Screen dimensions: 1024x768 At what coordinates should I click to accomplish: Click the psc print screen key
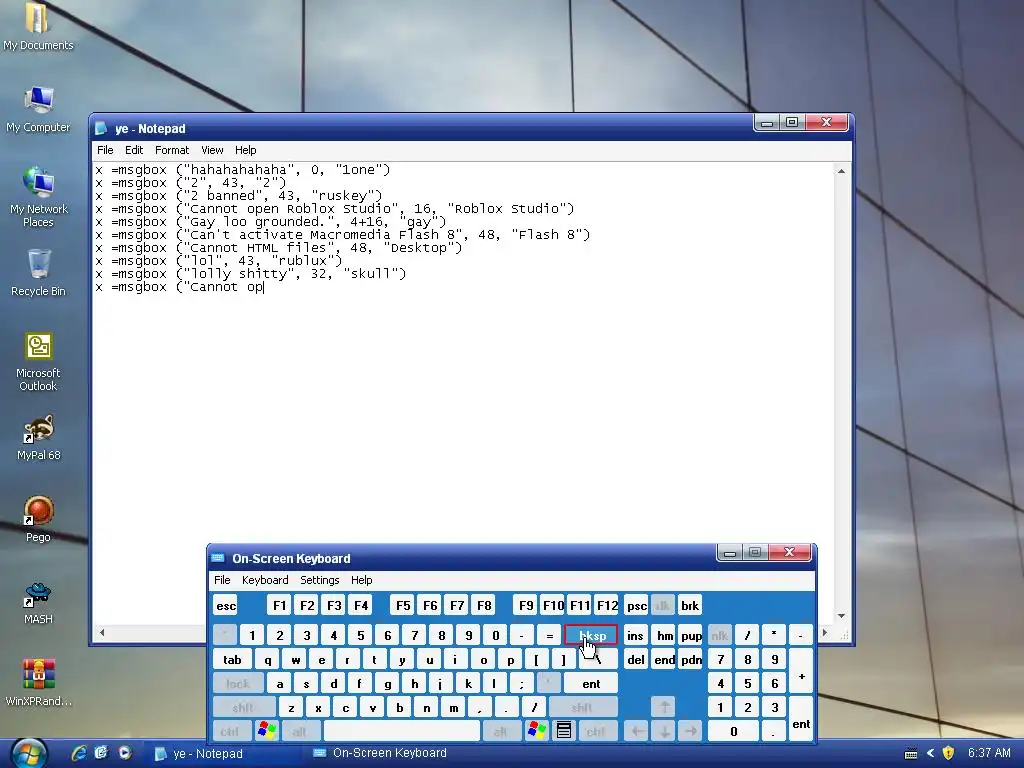pyautogui.click(x=636, y=605)
